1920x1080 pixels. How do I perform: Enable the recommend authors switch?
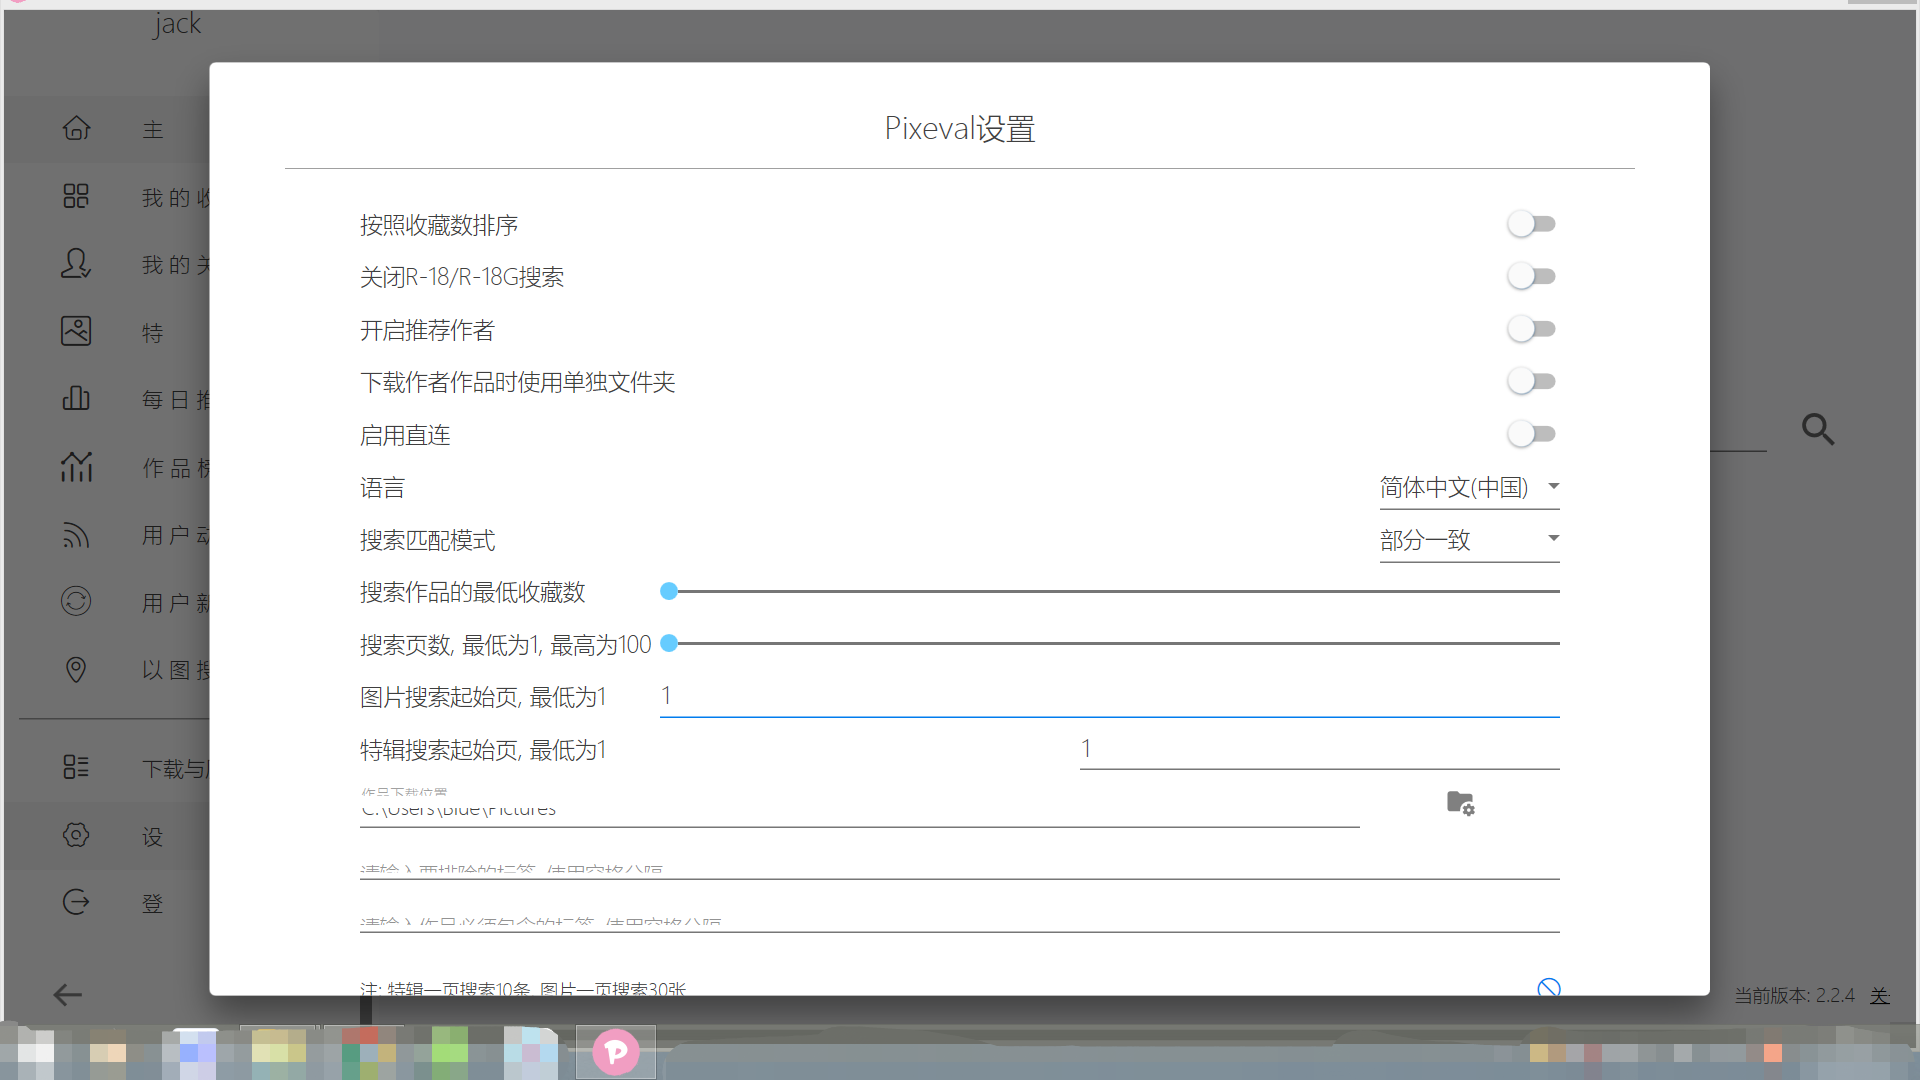(x=1532, y=329)
